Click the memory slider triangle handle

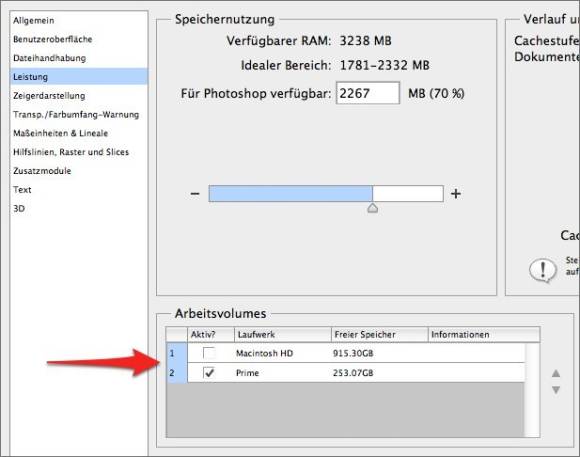[x=372, y=208]
